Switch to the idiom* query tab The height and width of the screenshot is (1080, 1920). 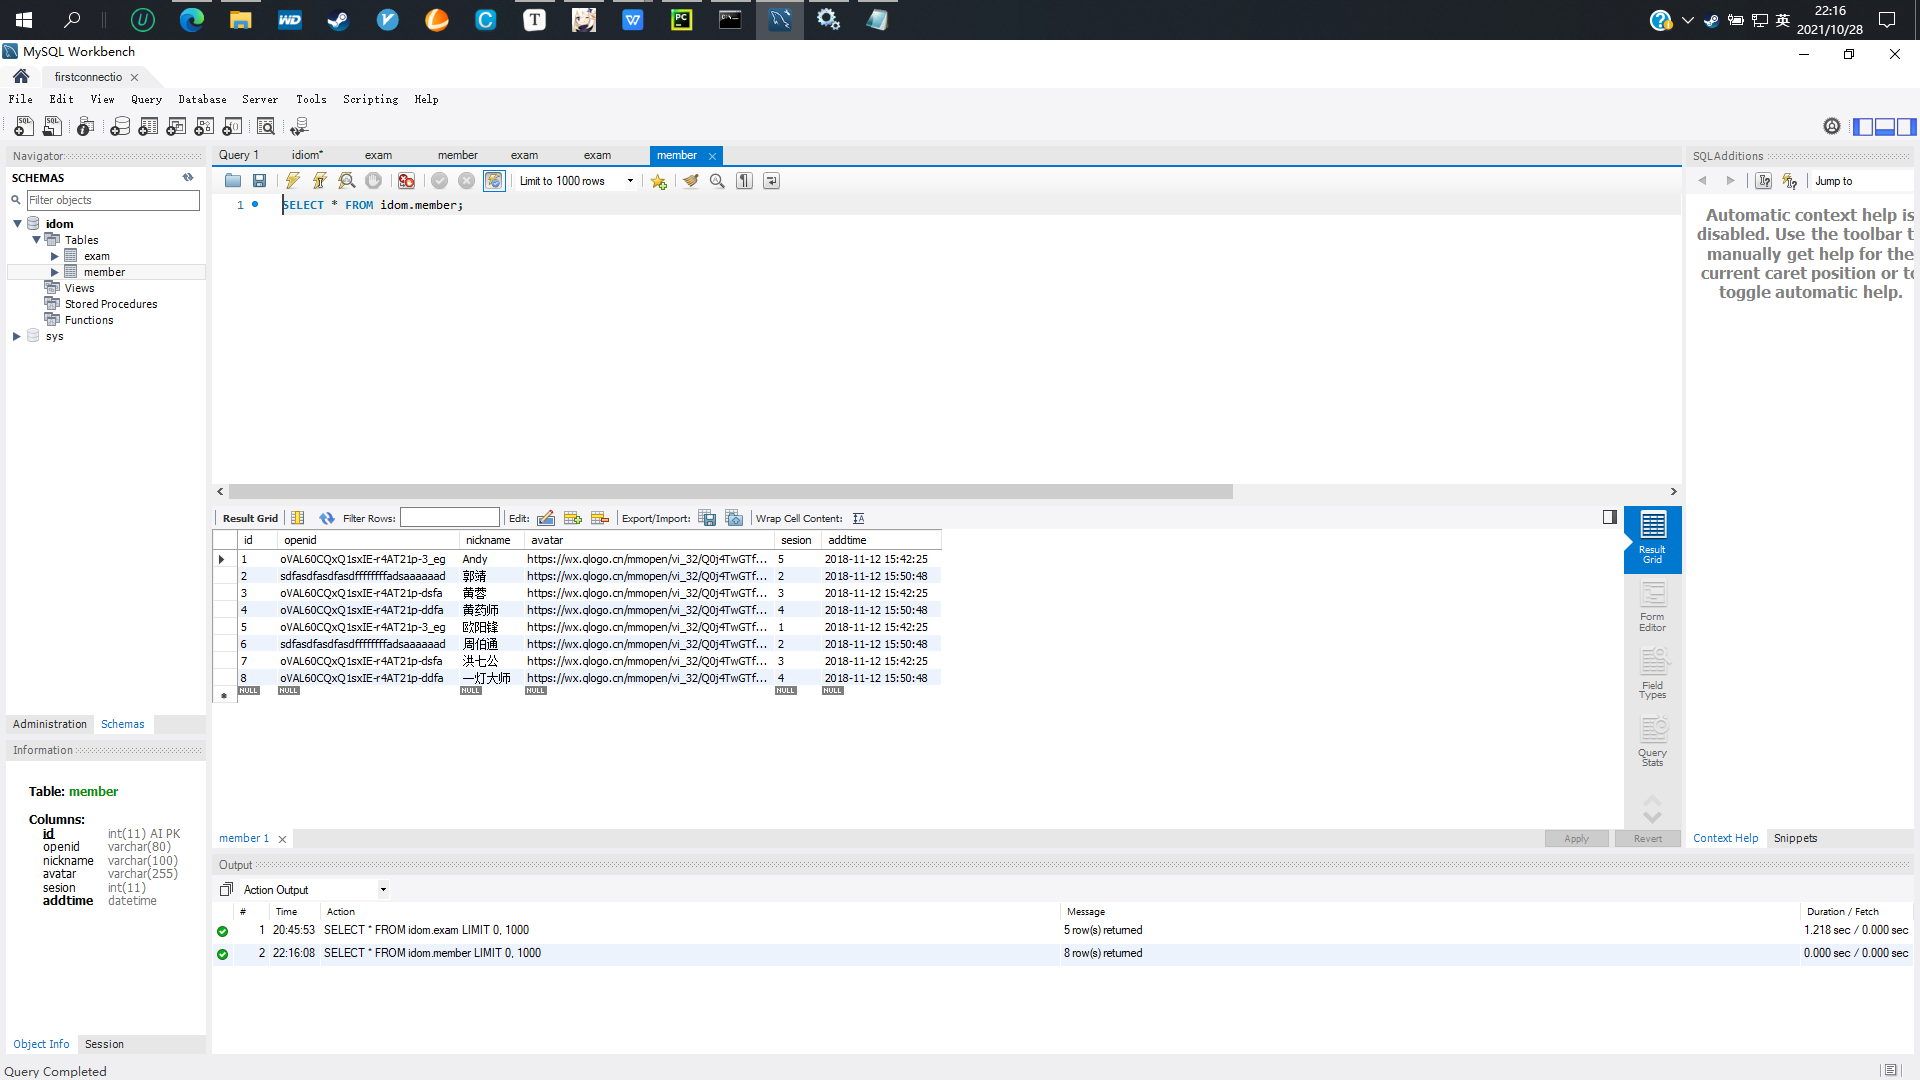(307, 155)
